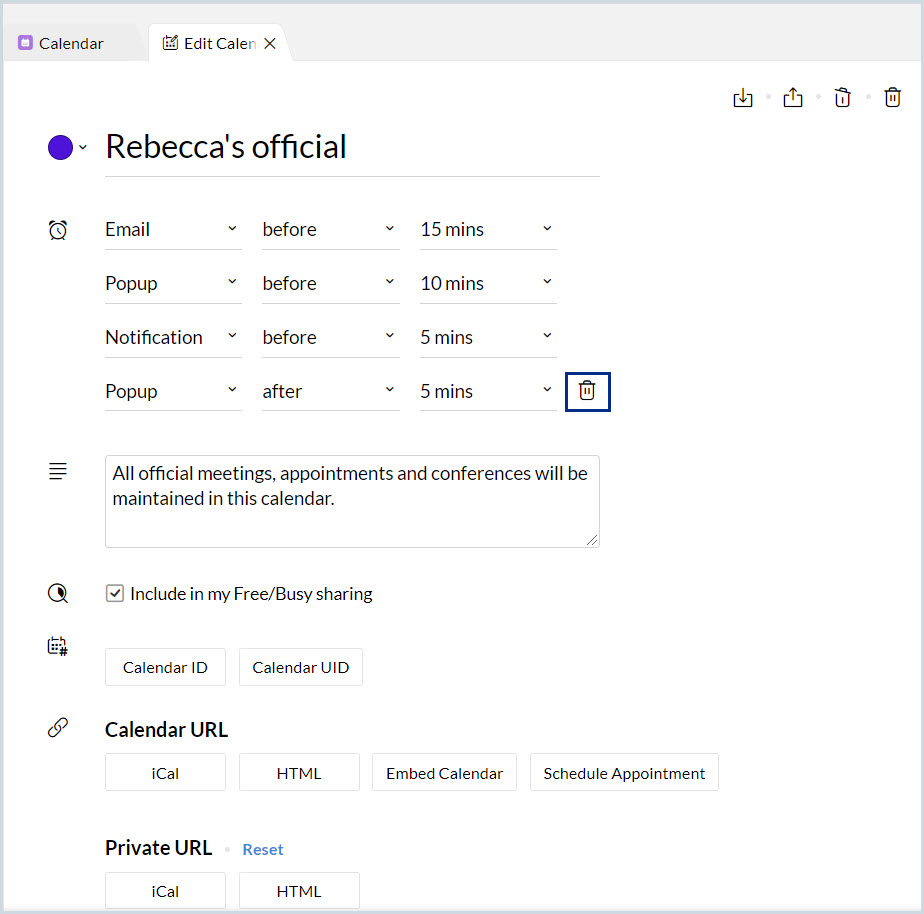The height and width of the screenshot is (914, 924).
Task: Delete the Popup after 5 mins reminder
Action: (x=587, y=391)
